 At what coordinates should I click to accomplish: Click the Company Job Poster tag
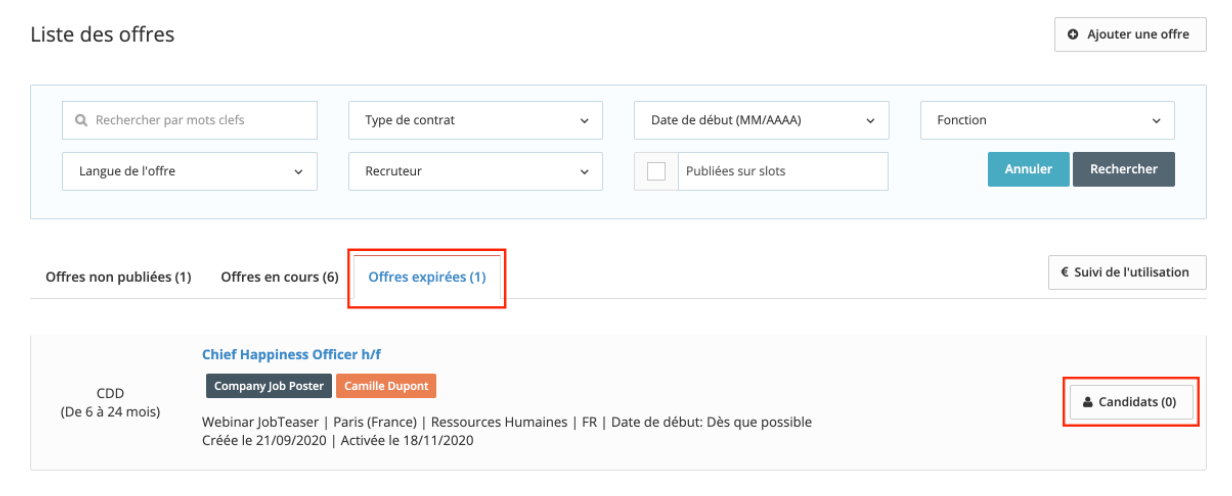click(x=268, y=386)
